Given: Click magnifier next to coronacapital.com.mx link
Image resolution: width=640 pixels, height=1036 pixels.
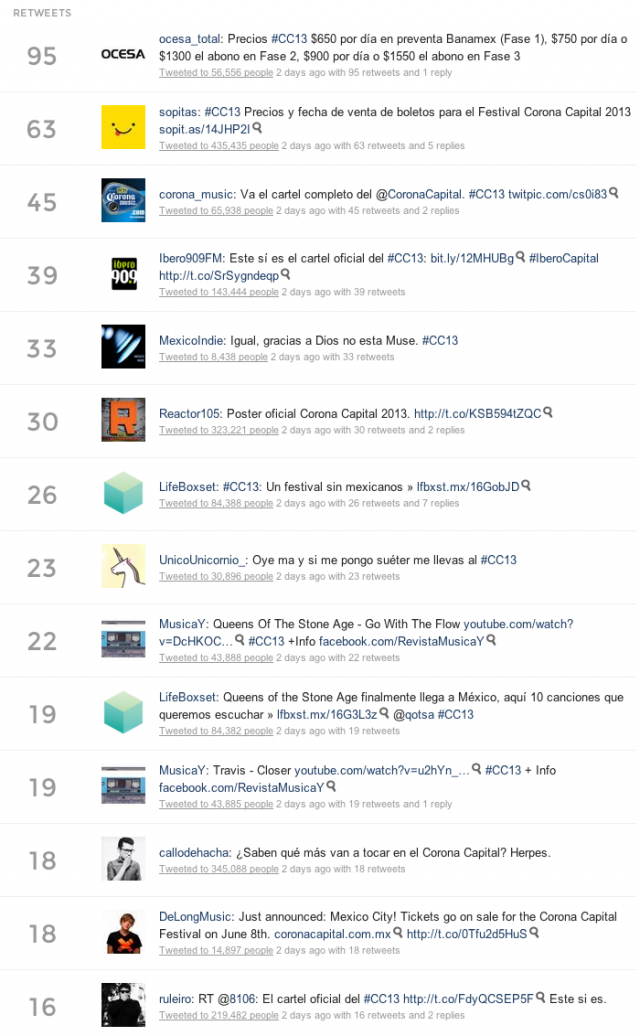Looking at the screenshot, I should [x=398, y=932].
